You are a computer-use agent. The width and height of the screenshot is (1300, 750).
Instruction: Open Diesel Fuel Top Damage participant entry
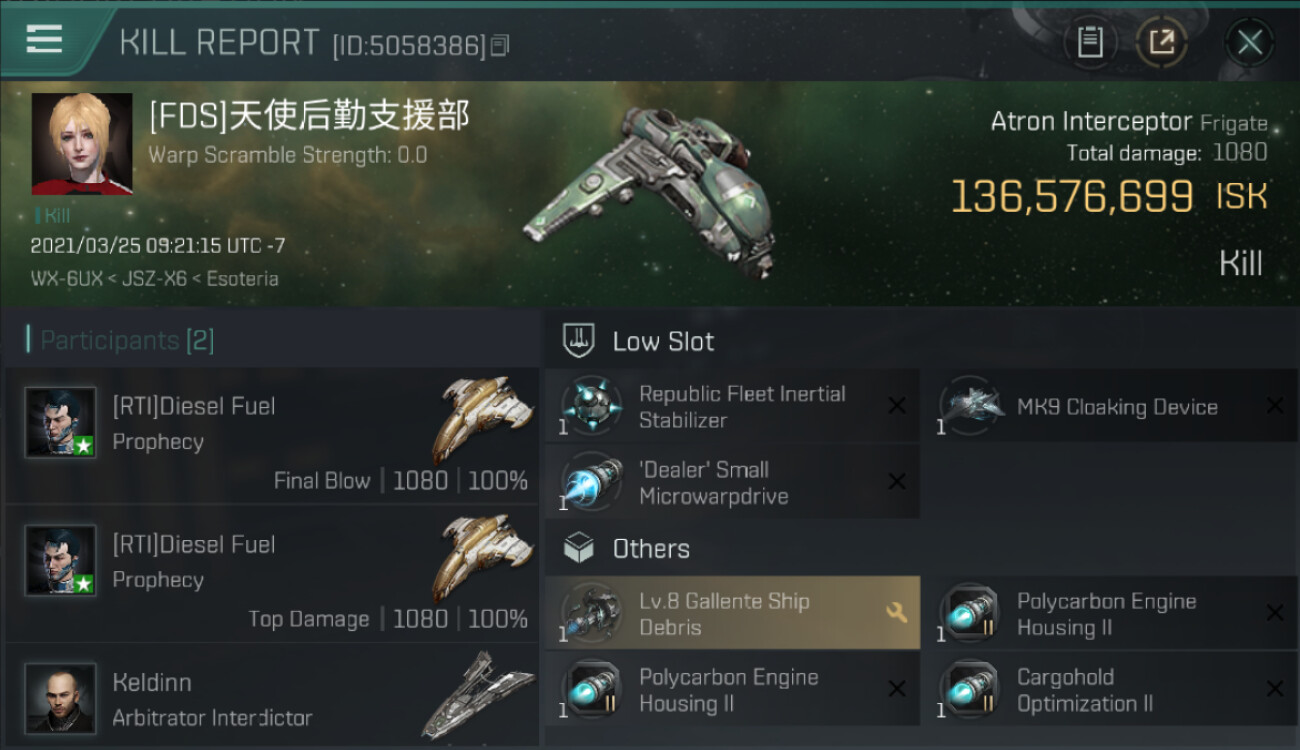[x=272, y=574]
